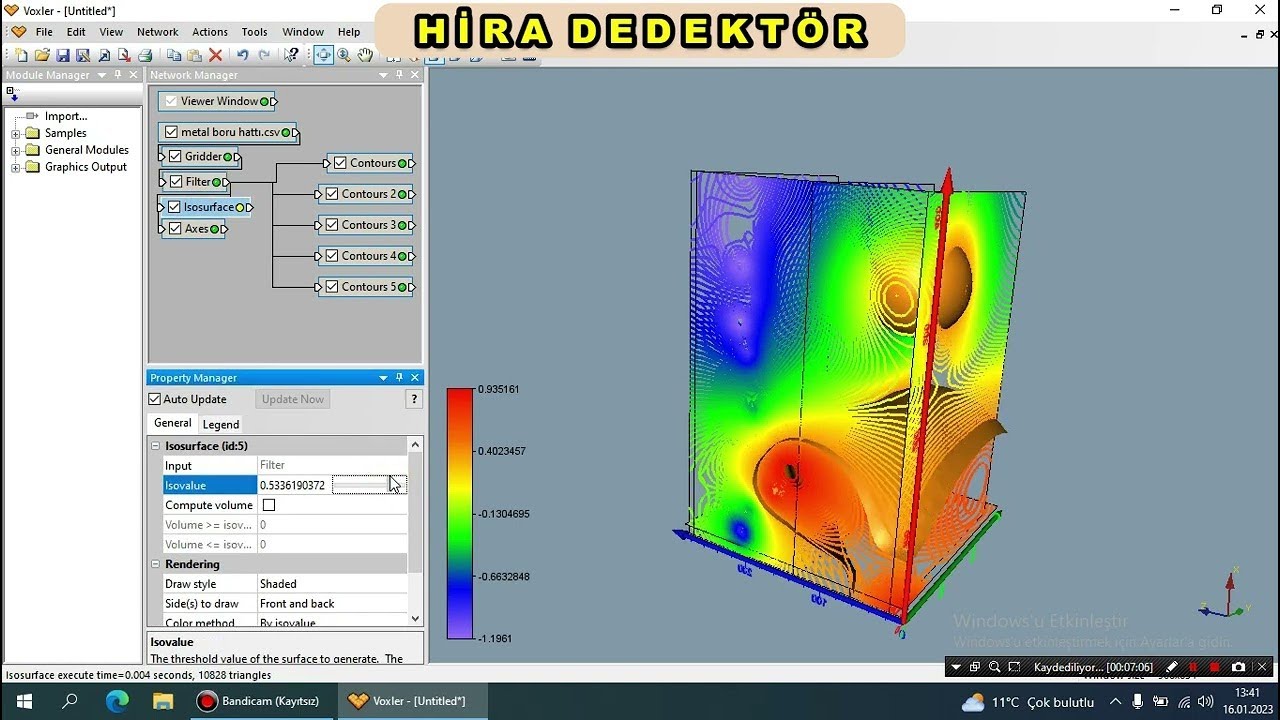Select the Zoom magnifier tool
Viewport: 1280px width, 720px height.
coord(344,55)
